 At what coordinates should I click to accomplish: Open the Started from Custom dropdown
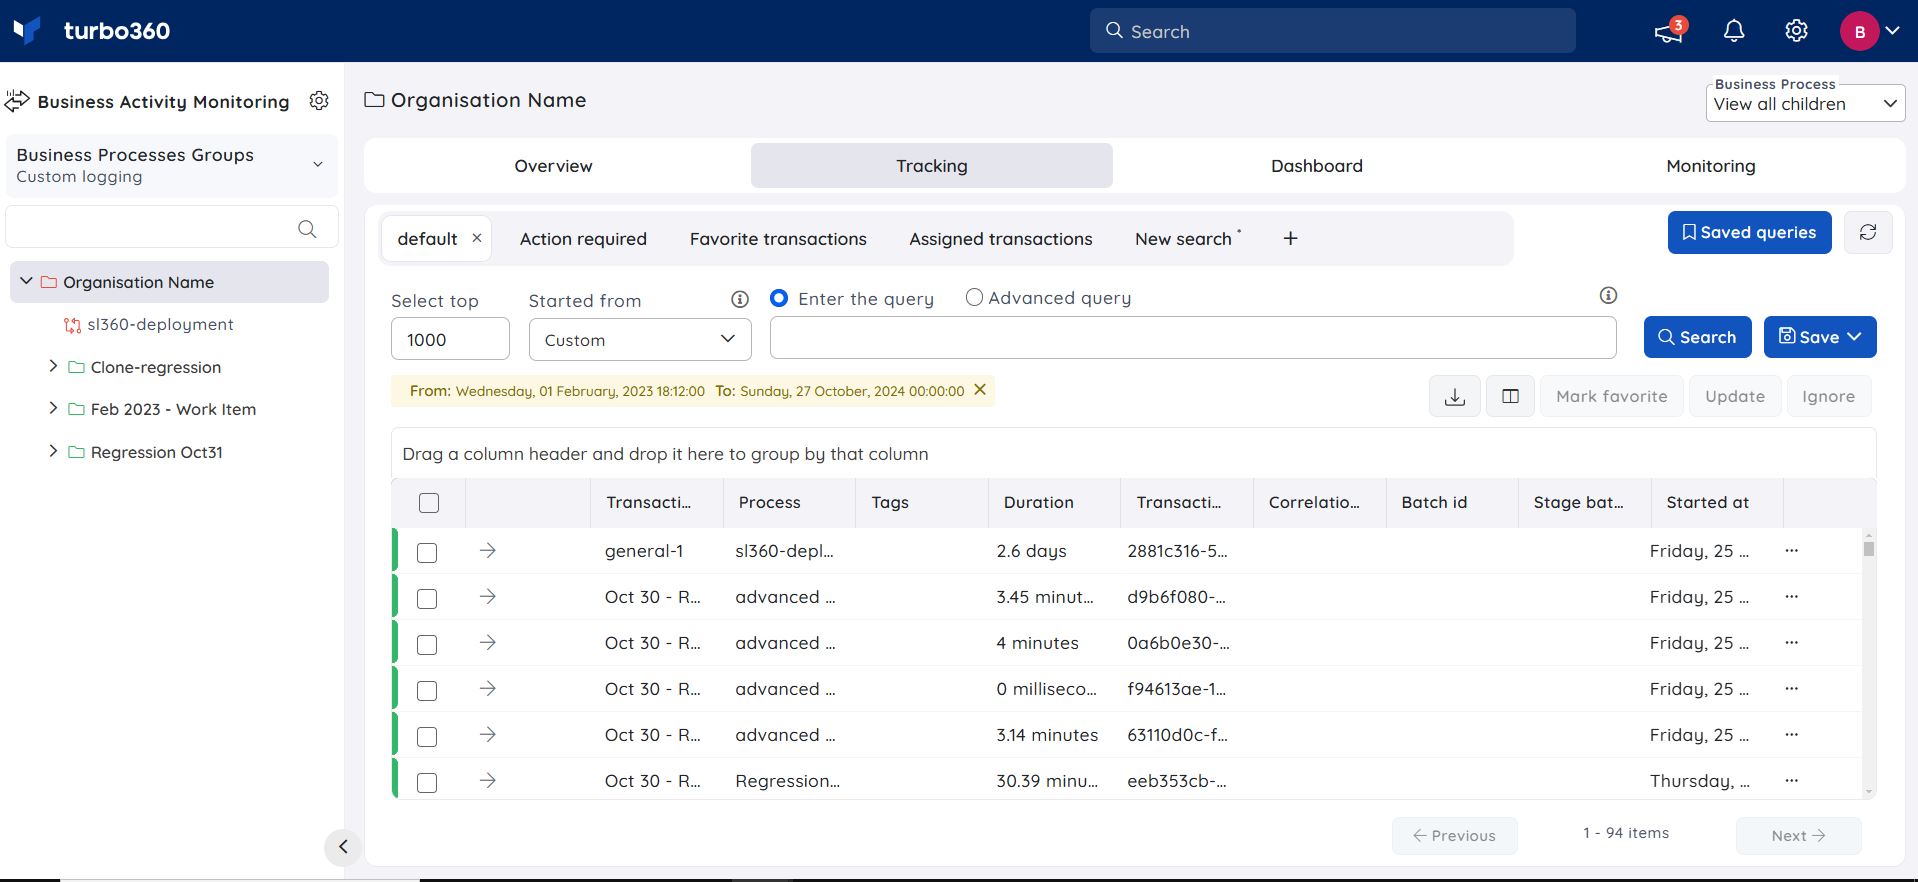point(640,339)
